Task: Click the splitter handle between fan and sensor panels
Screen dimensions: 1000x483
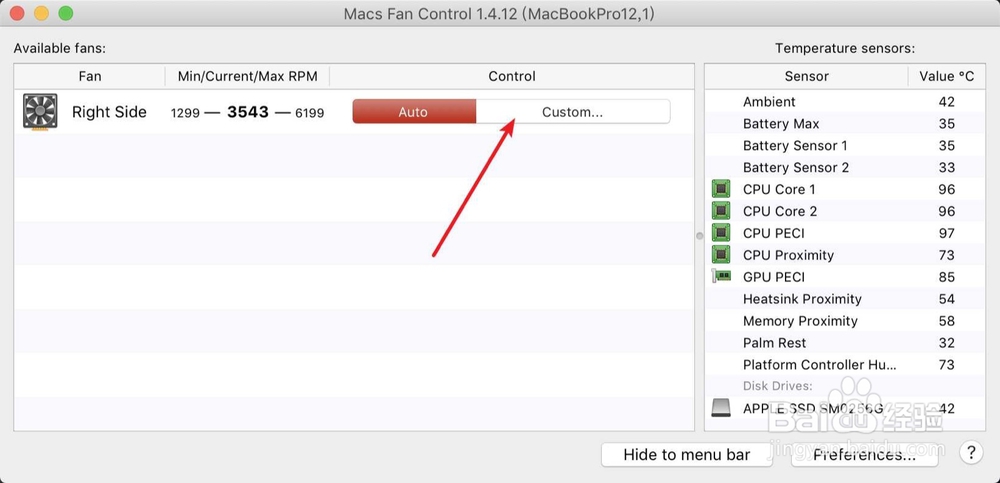Action: (x=700, y=235)
